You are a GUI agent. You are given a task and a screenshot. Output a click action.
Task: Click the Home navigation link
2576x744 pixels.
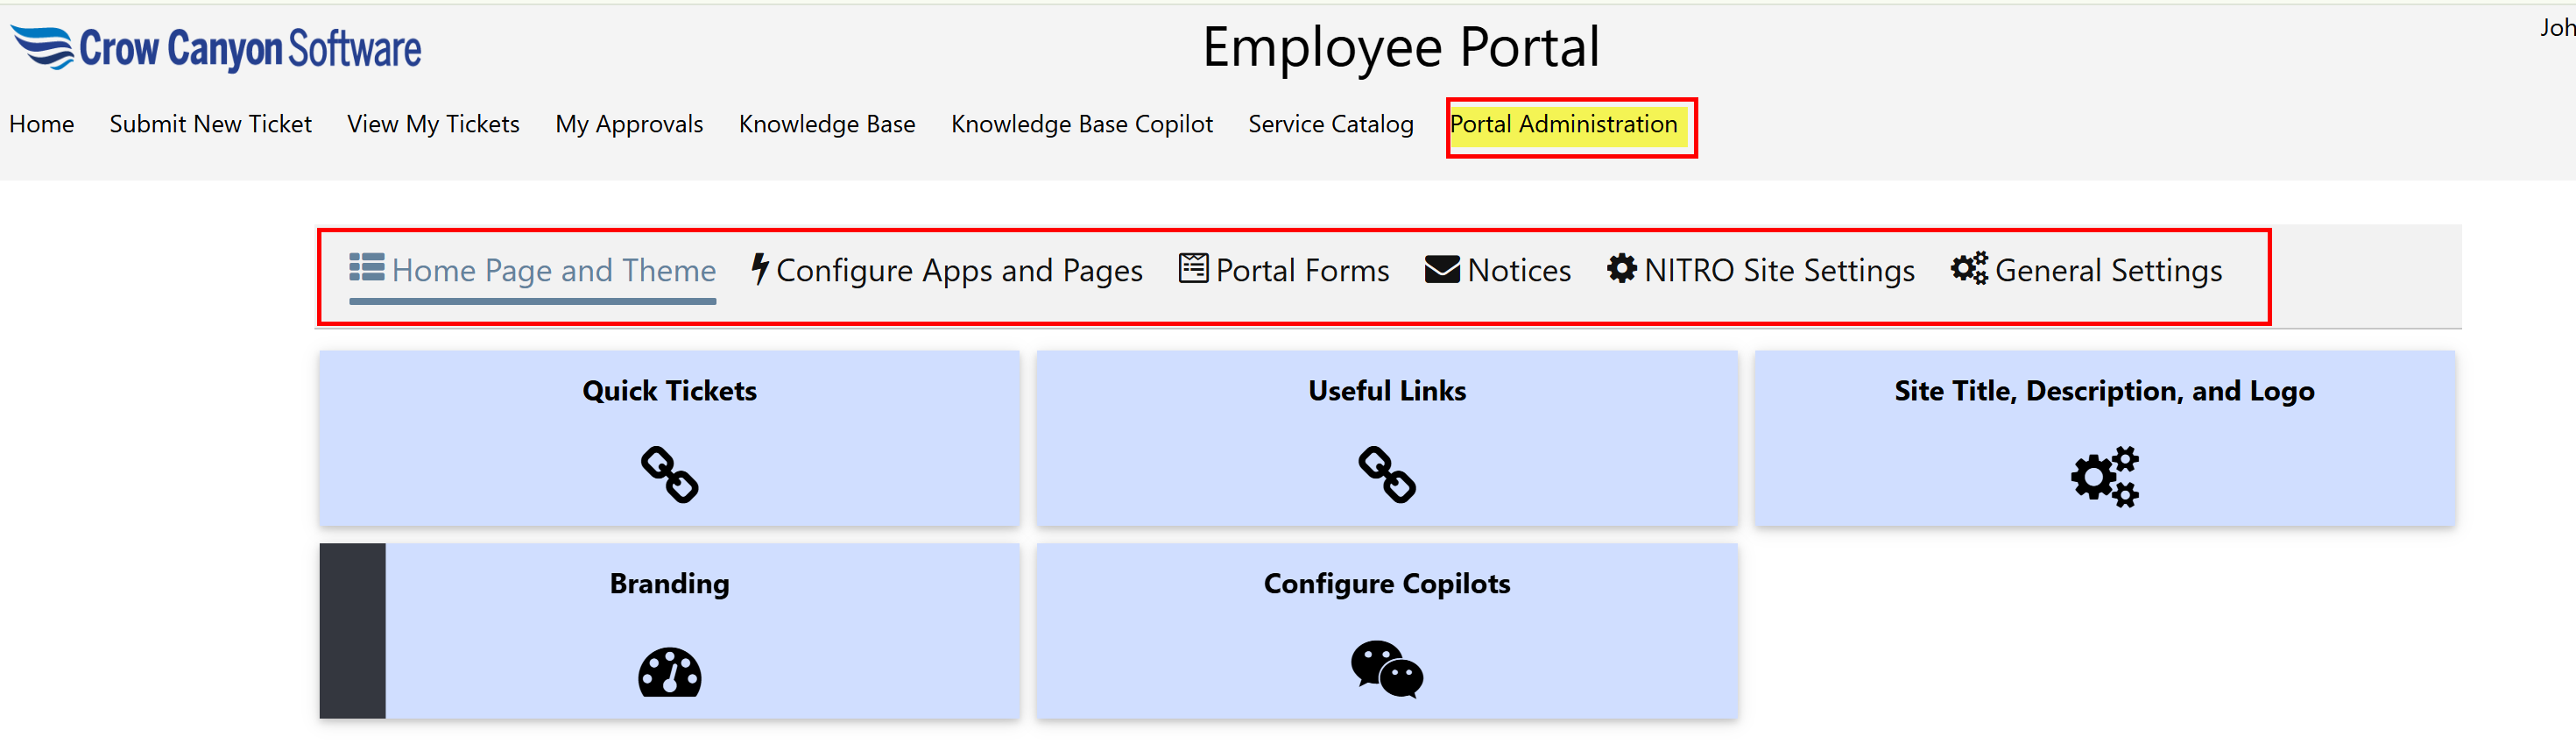tap(41, 124)
